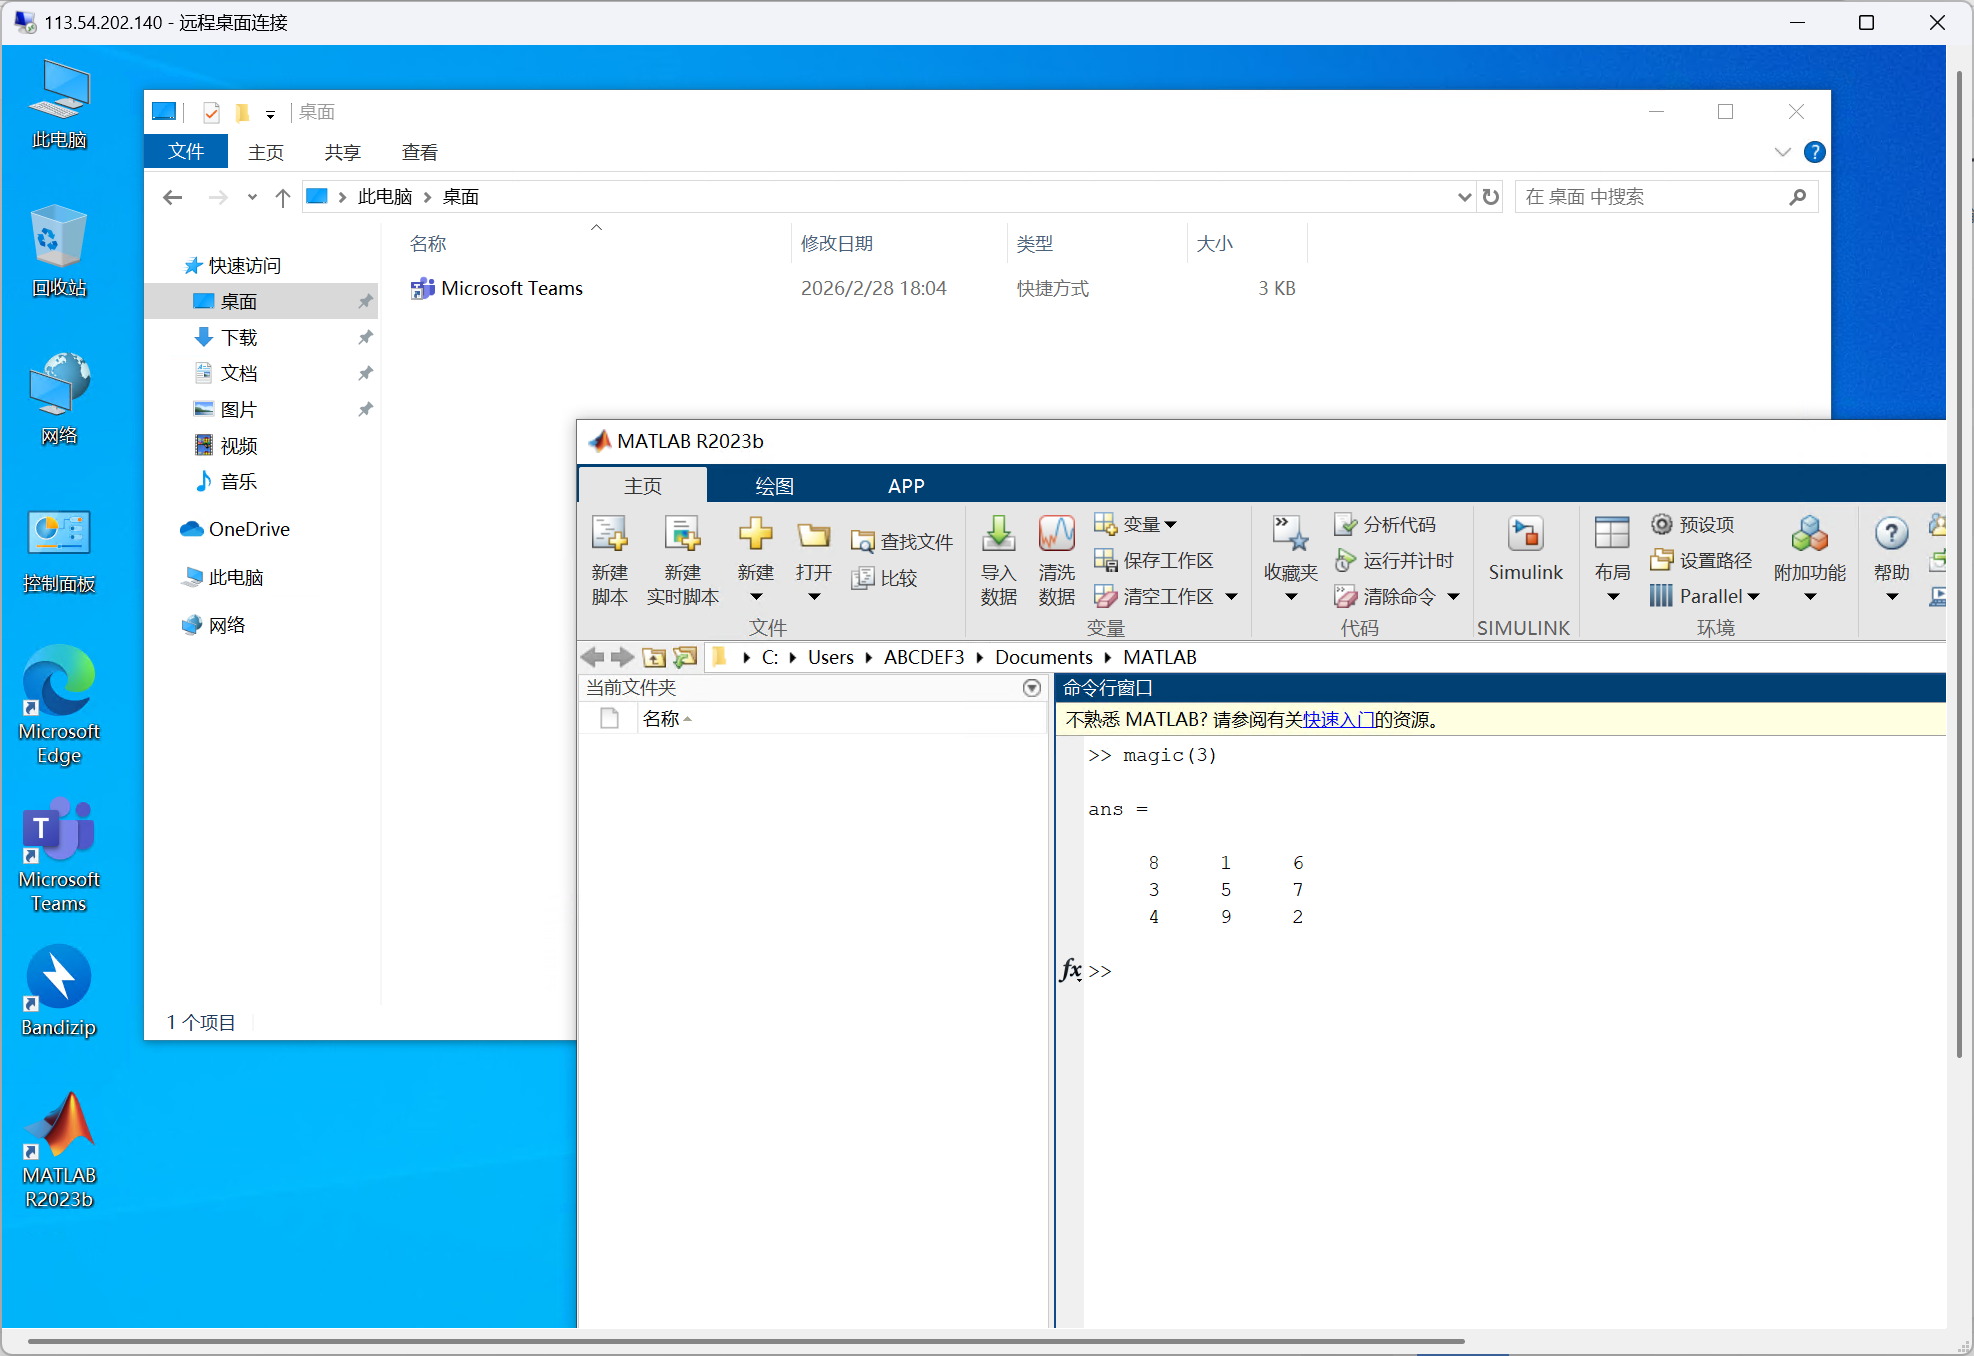Click Find Files (查找文件) in MATLAB
Screen dimensions: 1974x1356
901,541
